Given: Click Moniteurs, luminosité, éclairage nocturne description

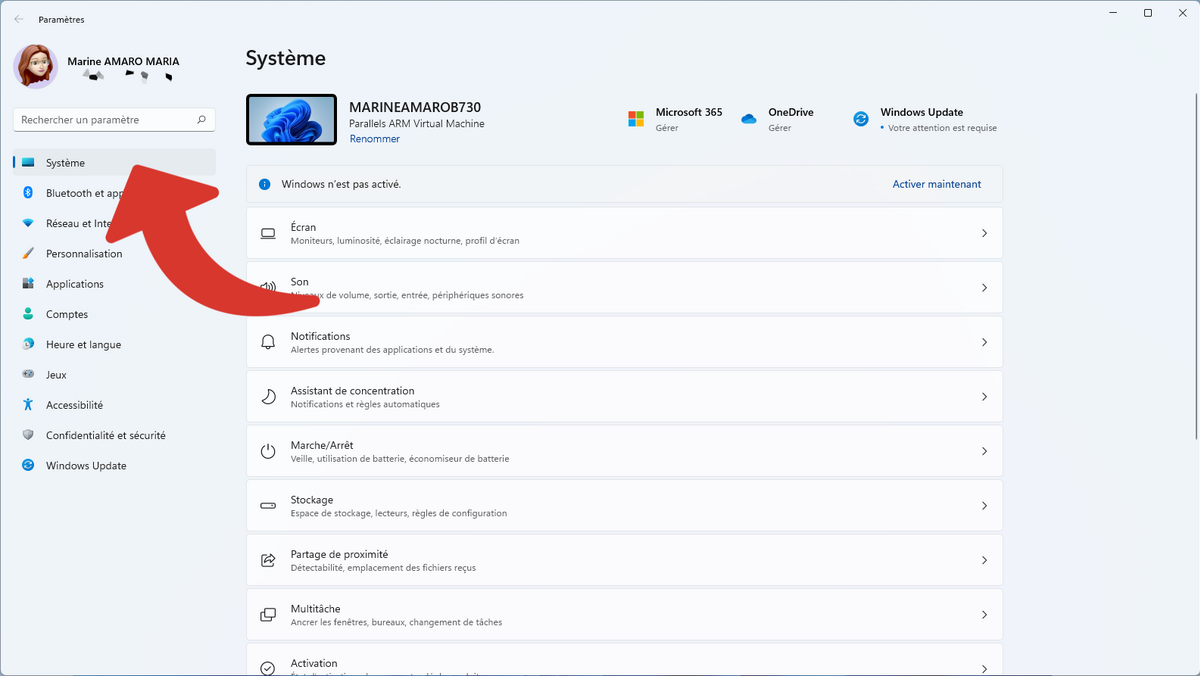Looking at the screenshot, I should (405, 241).
